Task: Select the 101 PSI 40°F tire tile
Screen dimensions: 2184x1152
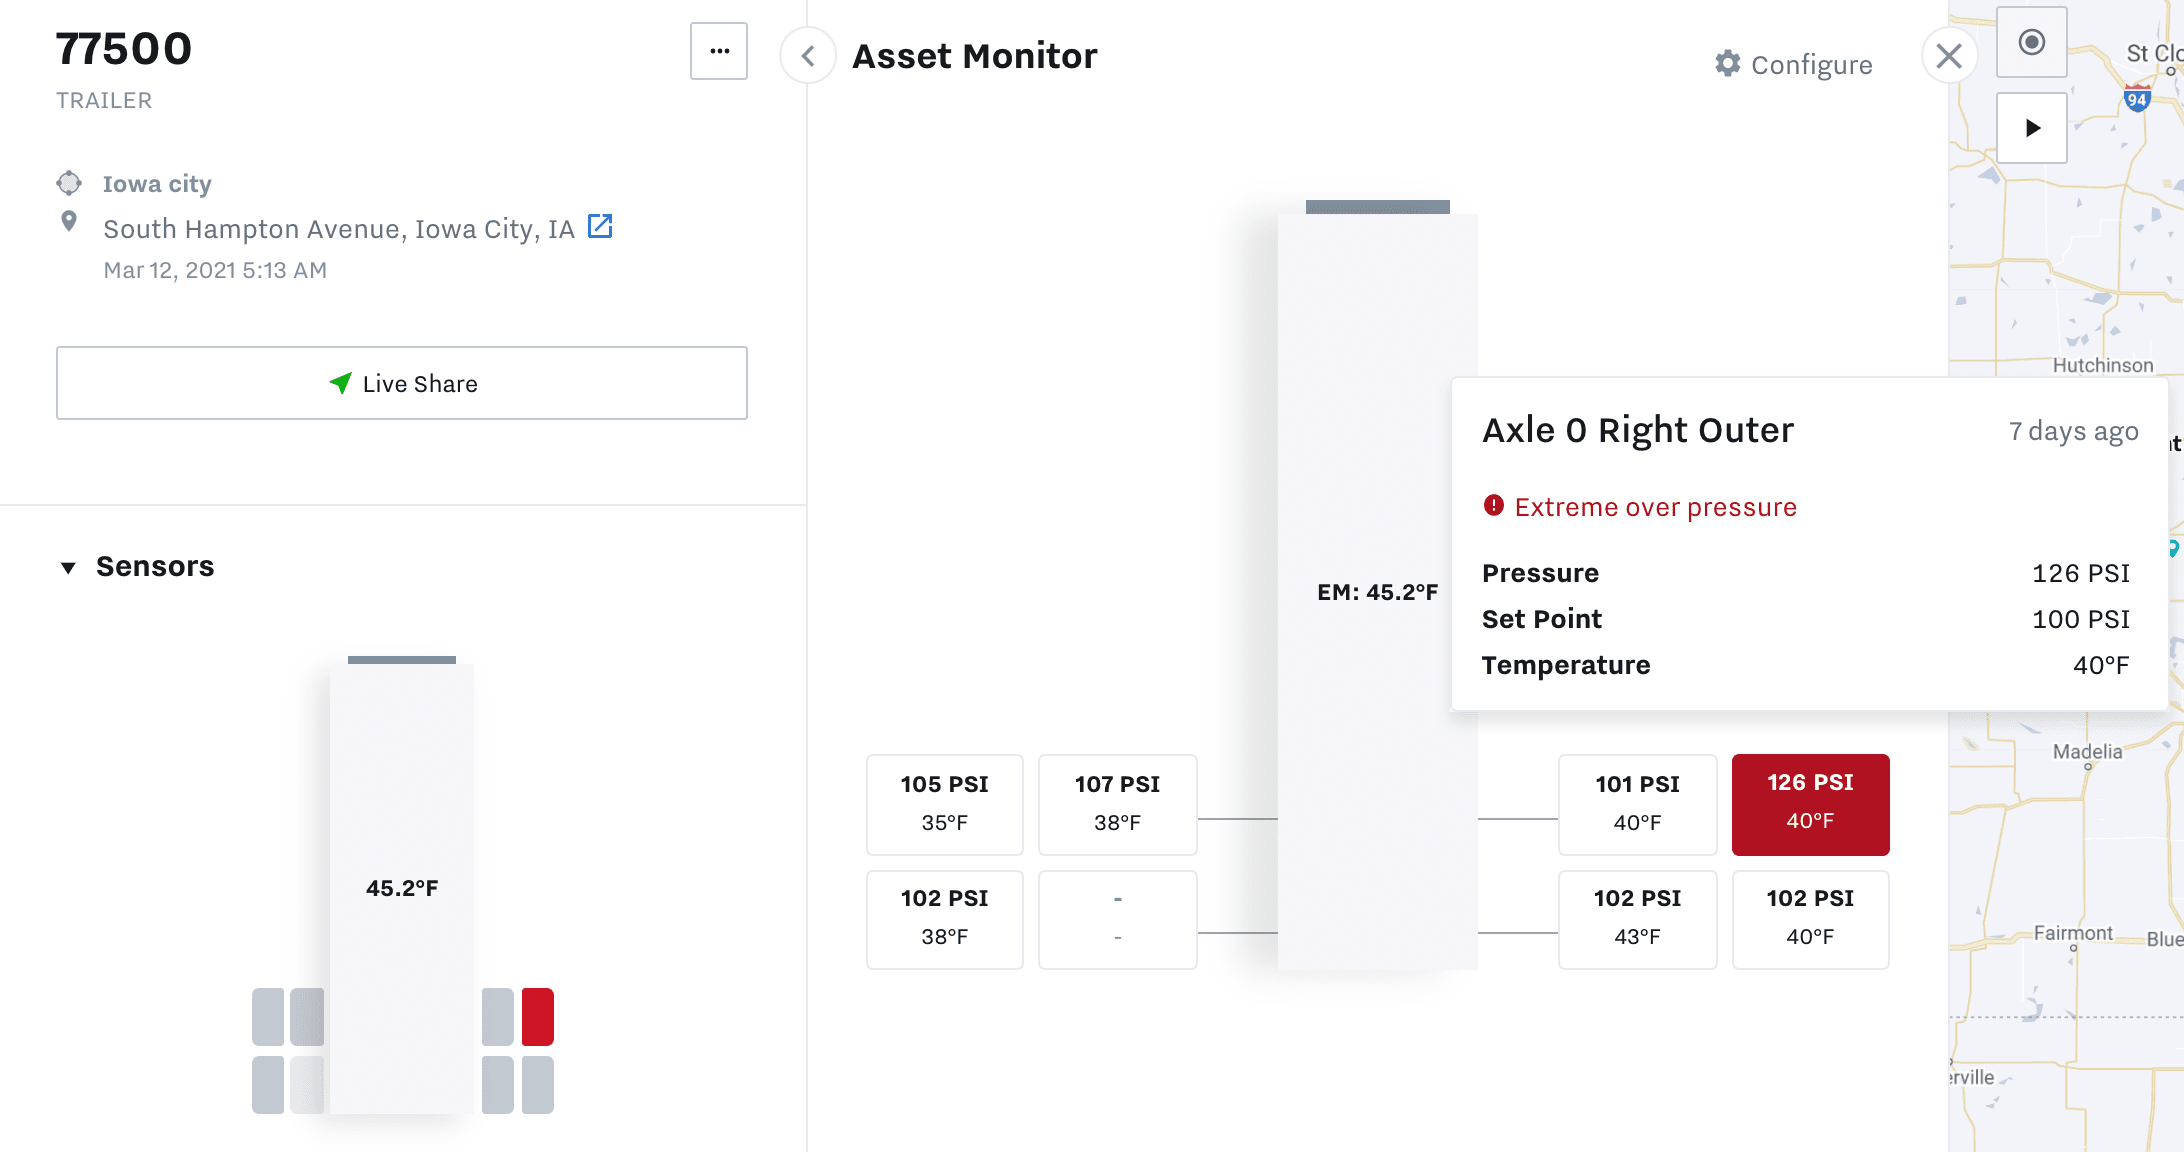Action: click(1636, 804)
